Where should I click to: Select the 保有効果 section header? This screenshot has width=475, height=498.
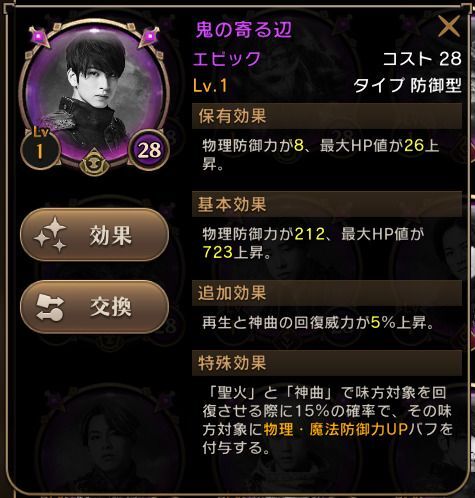[x=327, y=116]
